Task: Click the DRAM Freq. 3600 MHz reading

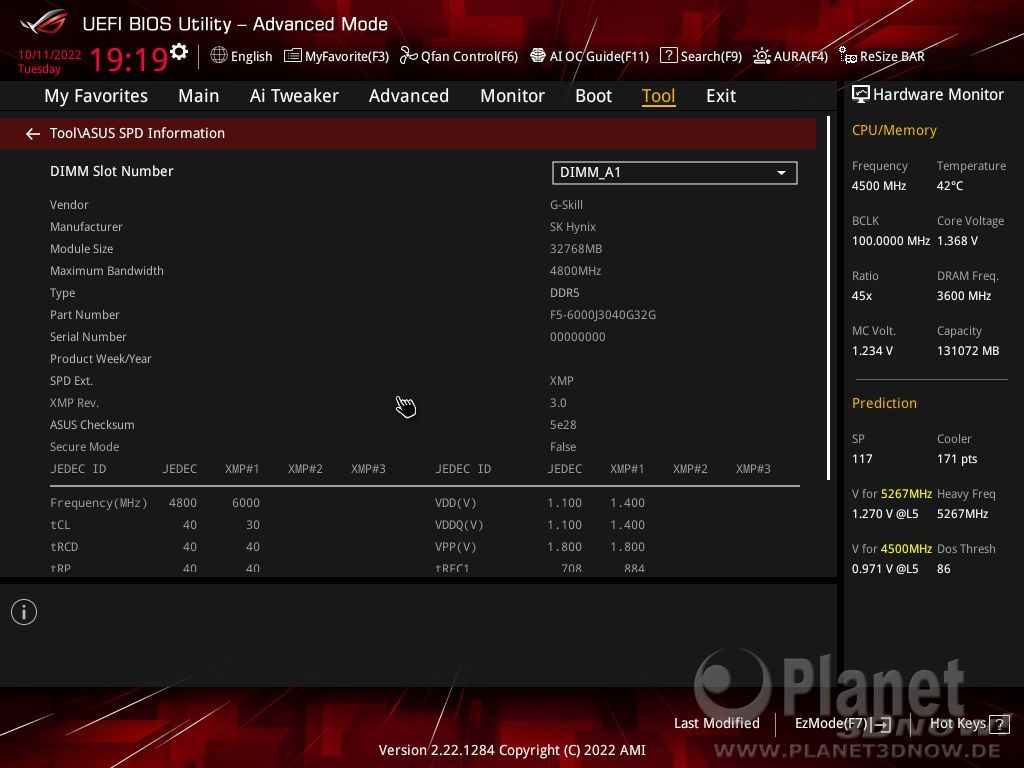Action: click(964, 296)
